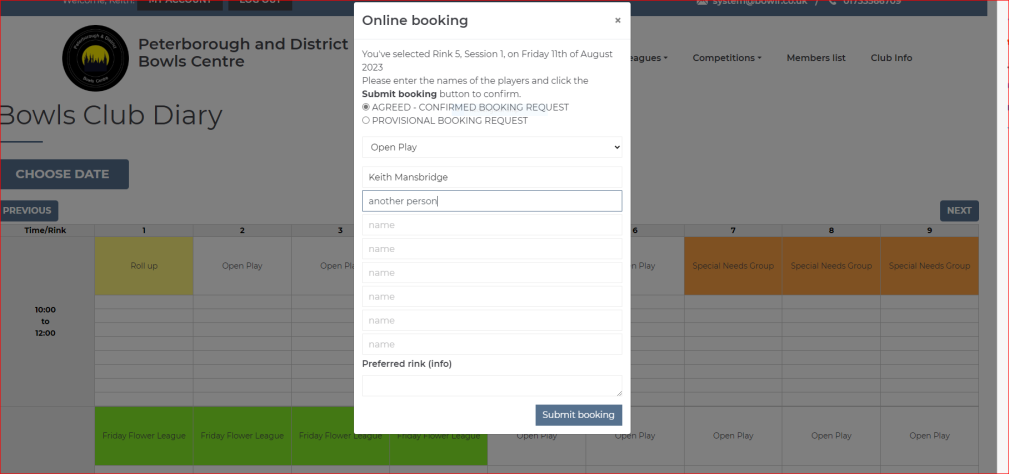This screenshot has height=474, width=1009.
Task: Open the Members list page
Action: 815,58
